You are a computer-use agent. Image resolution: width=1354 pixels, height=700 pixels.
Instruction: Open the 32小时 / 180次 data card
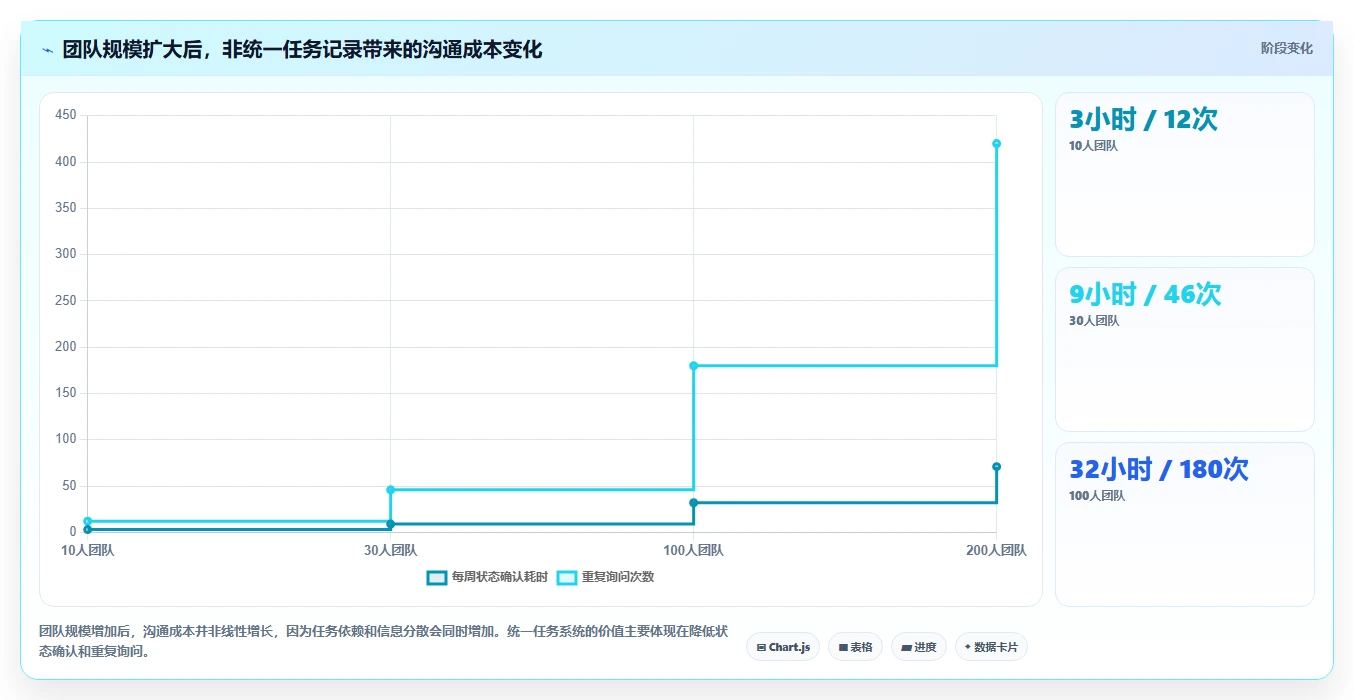1185,524
